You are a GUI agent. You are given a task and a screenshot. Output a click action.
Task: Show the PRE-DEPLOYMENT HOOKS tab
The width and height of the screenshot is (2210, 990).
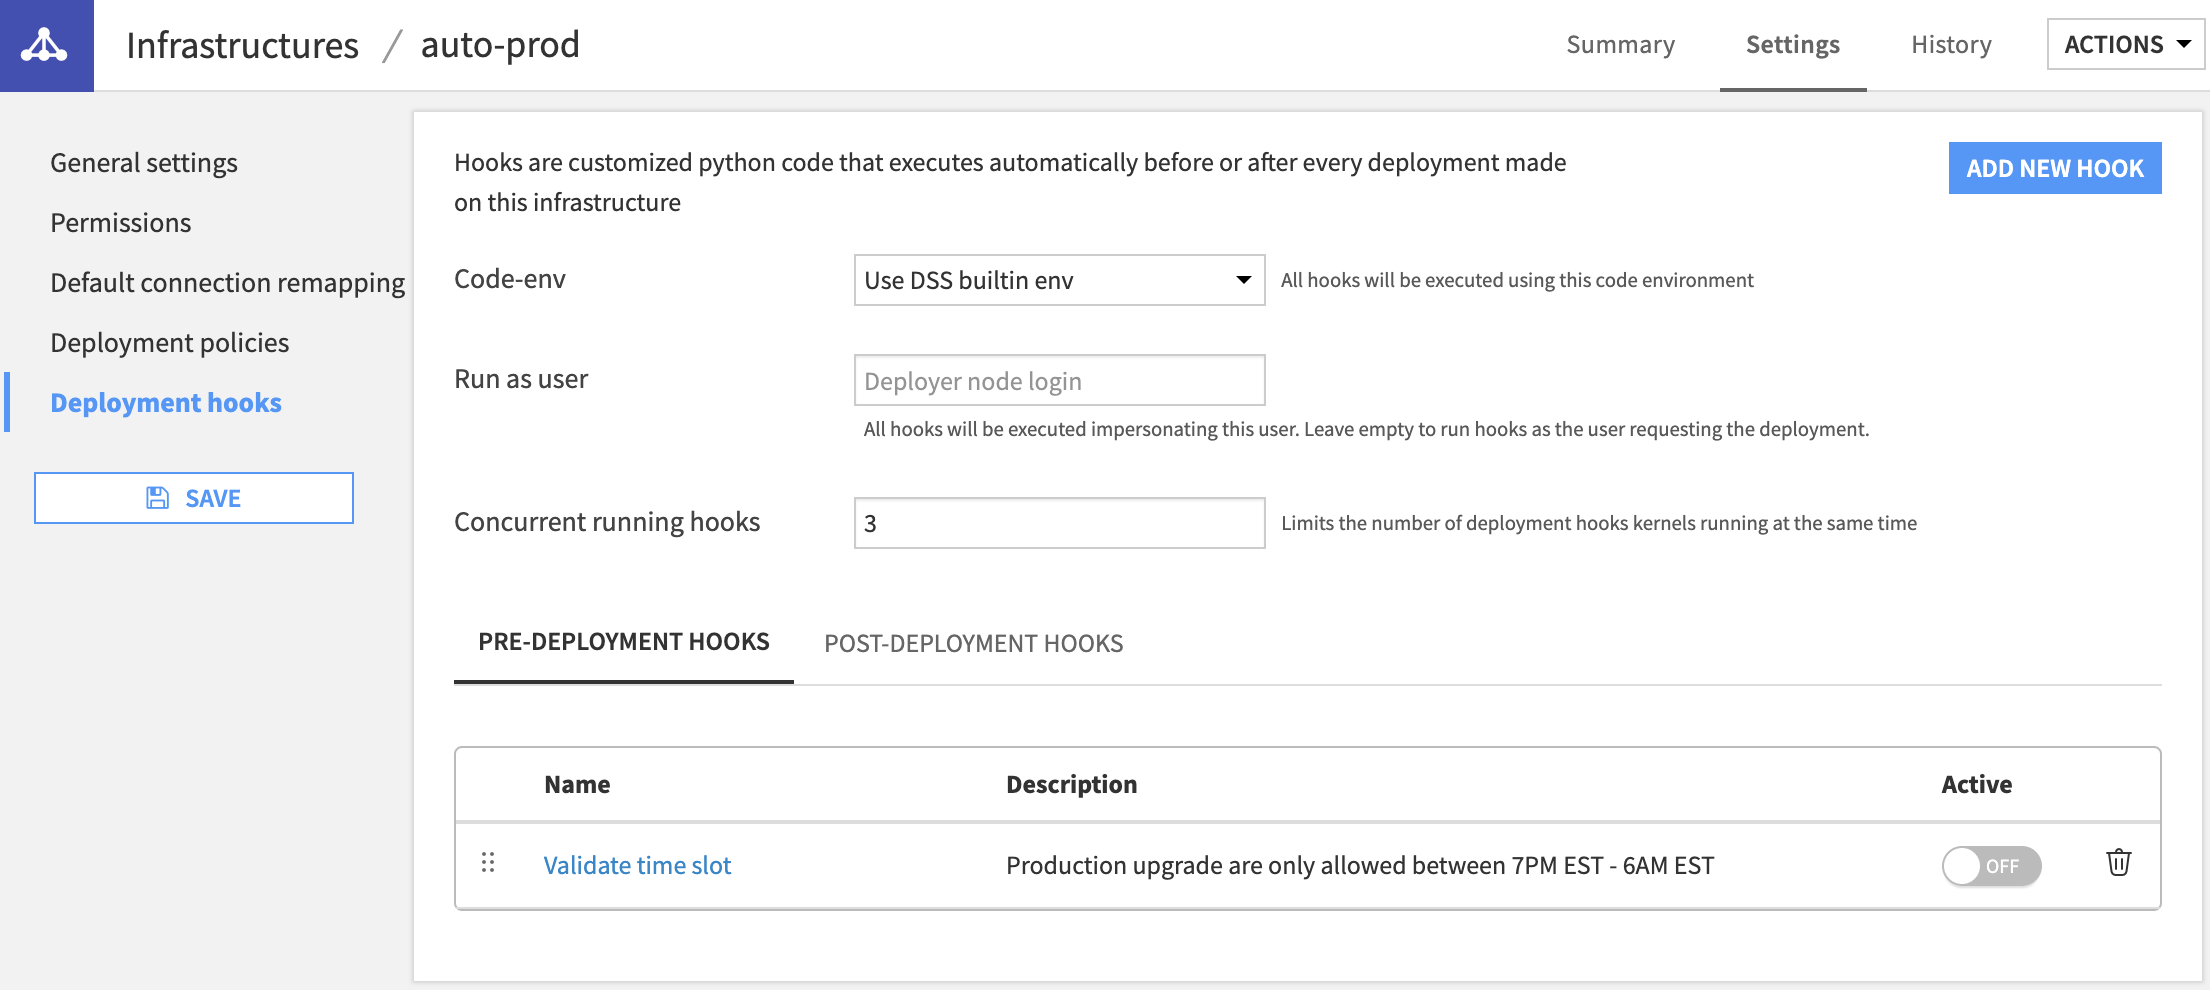pos(624,642)
